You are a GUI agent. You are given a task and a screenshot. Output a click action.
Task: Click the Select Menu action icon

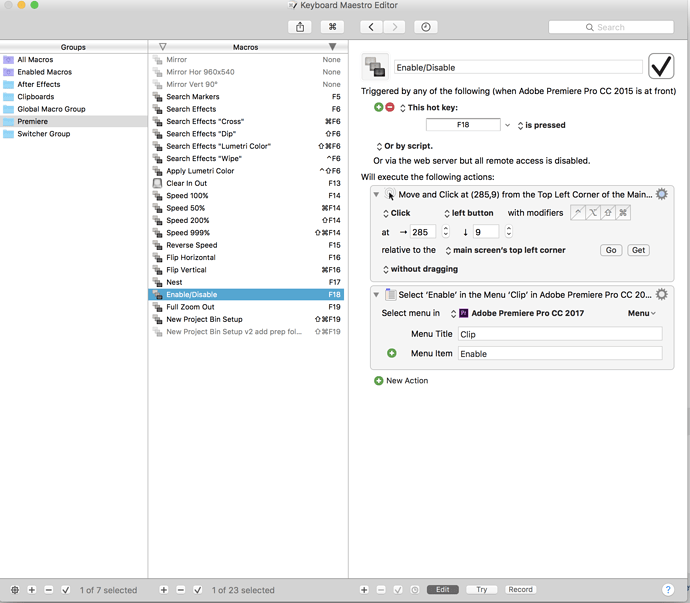[x=390, y=294]
